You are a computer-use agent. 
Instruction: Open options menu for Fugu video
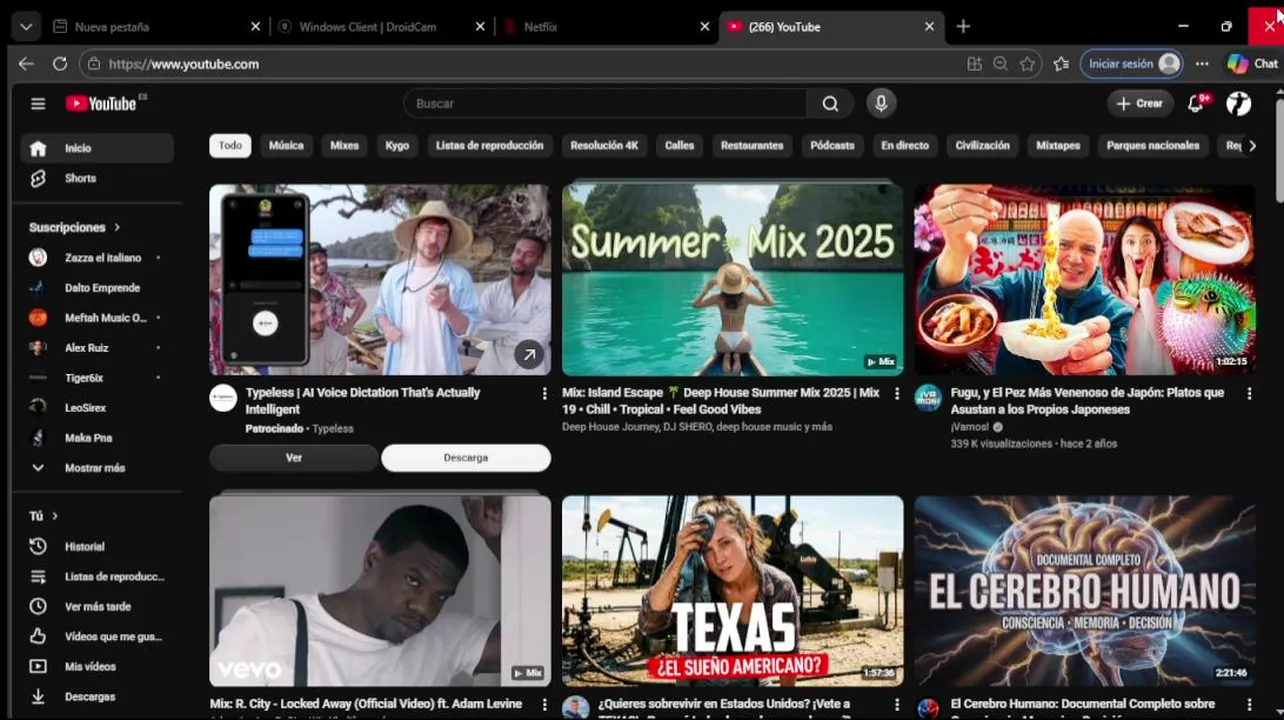click(1249, 393)
